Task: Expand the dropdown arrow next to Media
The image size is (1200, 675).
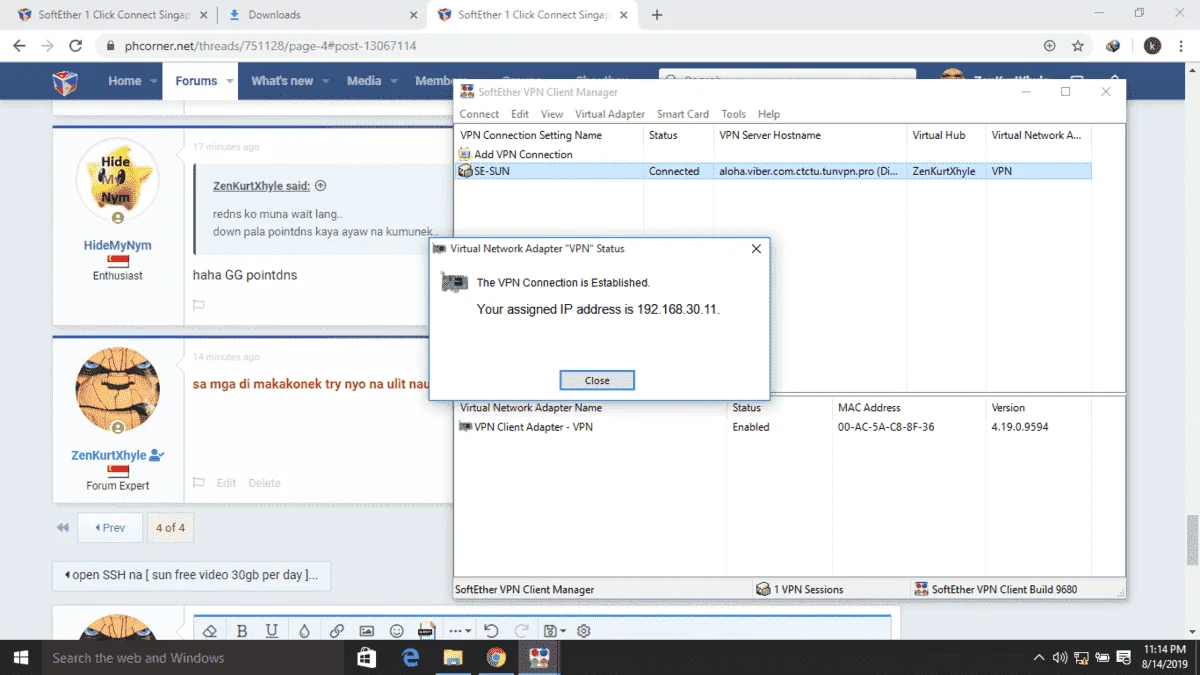Action: pyautogui.click(x=393, y=81)
